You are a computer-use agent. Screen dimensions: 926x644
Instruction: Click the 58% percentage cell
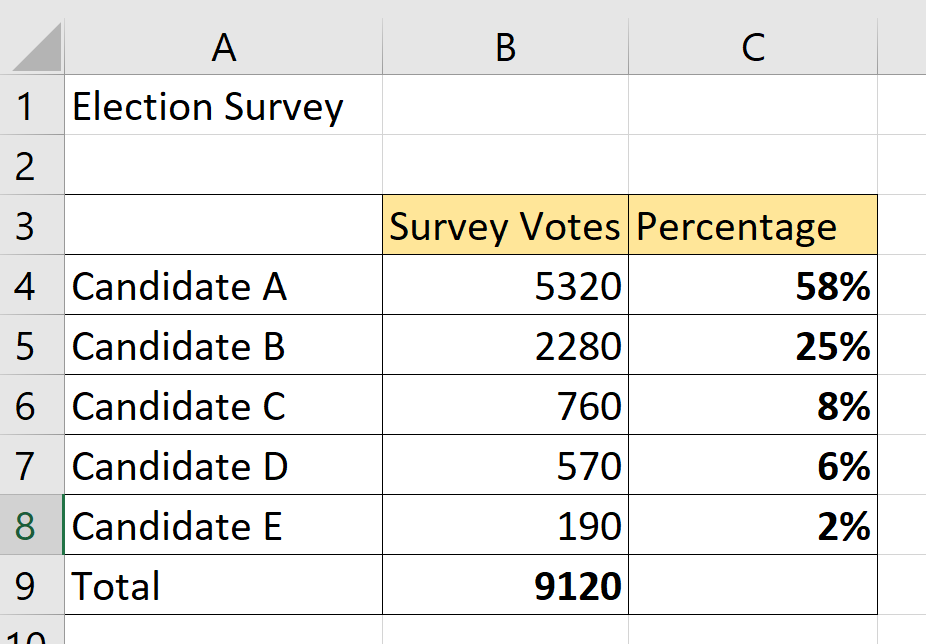[751, 285]
